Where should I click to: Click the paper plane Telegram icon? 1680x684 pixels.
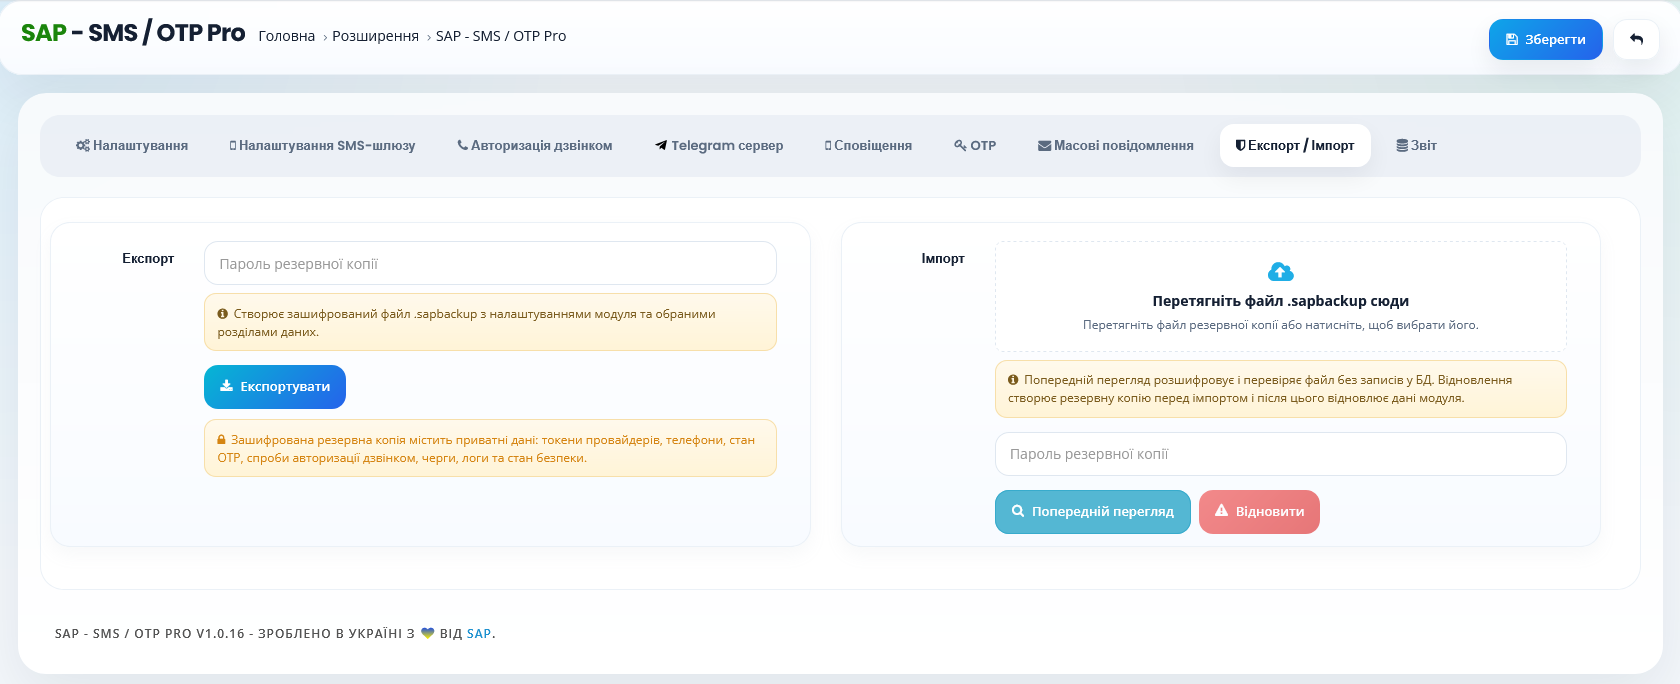[x=661, y=145]
